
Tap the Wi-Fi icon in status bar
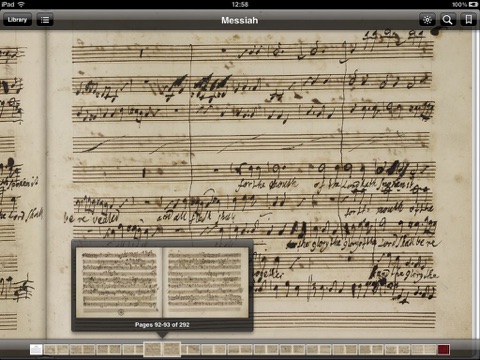point(21,4)
